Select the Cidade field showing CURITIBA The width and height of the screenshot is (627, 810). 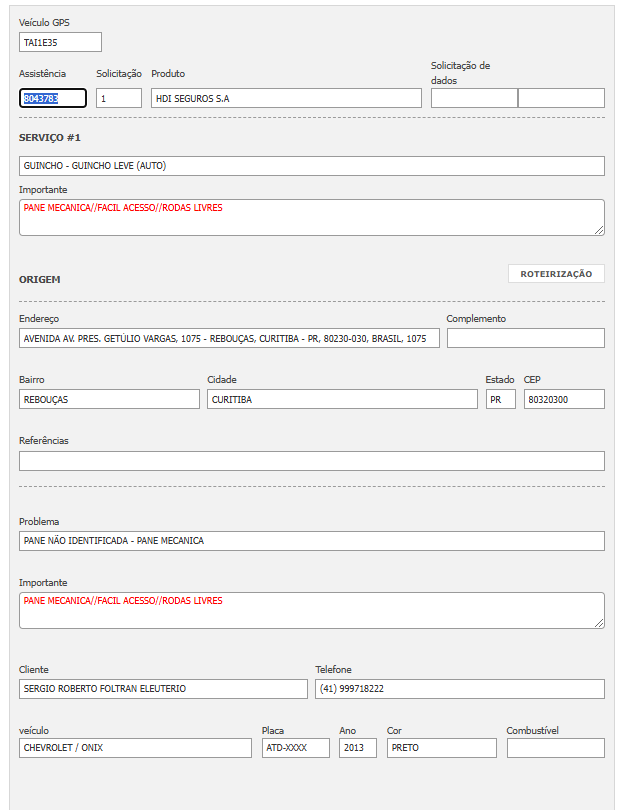tap(342, 399)
